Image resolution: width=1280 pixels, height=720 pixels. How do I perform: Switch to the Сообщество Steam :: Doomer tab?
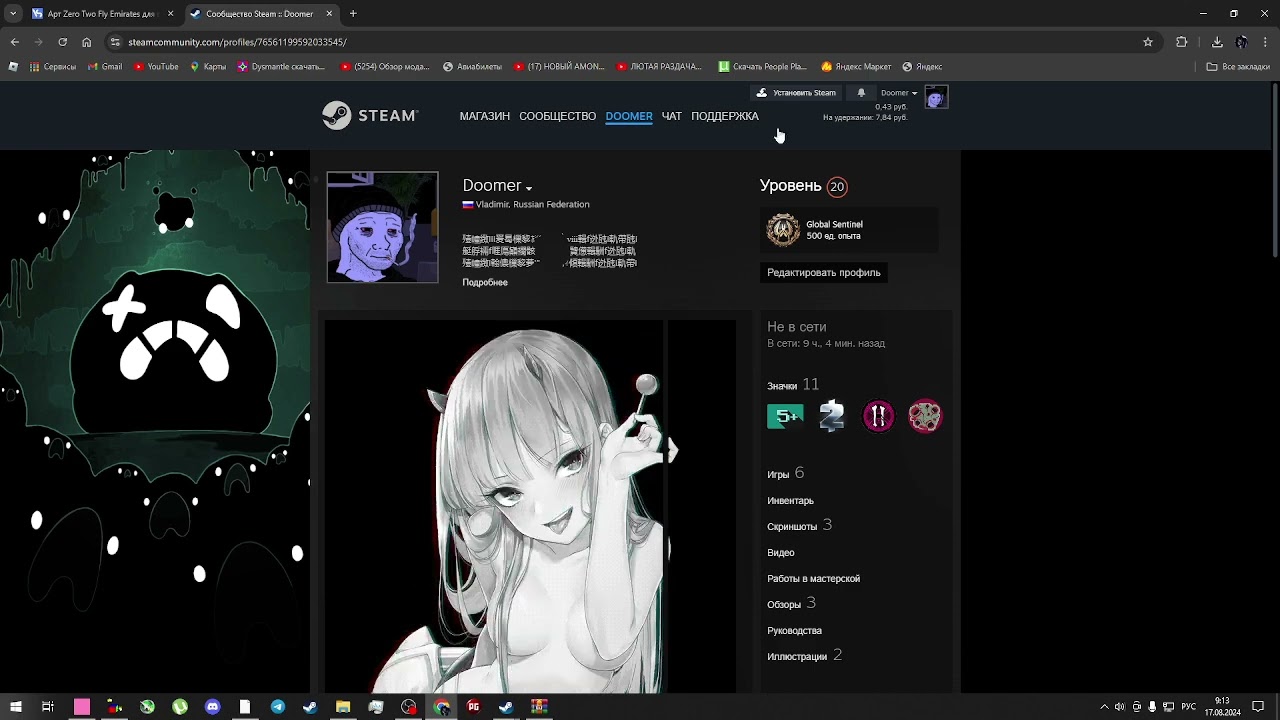click(260, 14)
